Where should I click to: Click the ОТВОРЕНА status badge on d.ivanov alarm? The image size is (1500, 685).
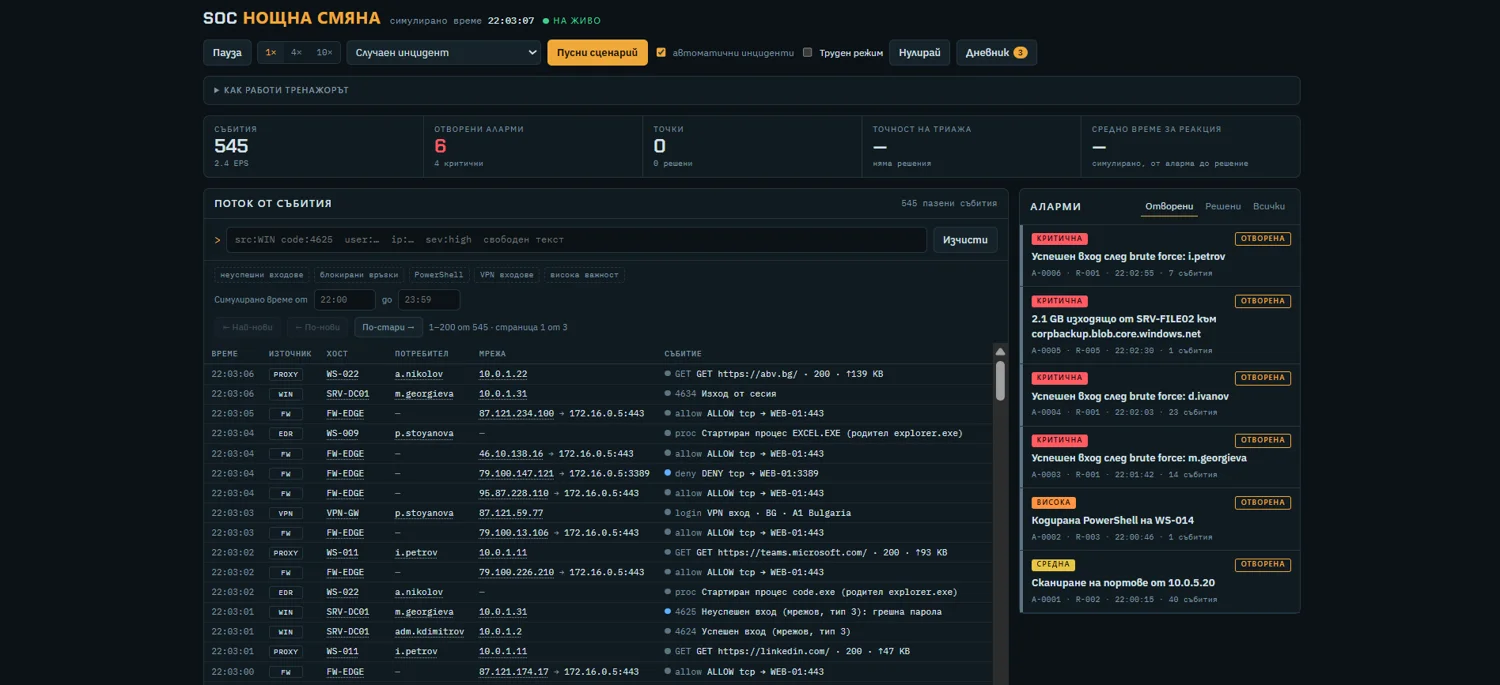click(x=1263, y=378)
